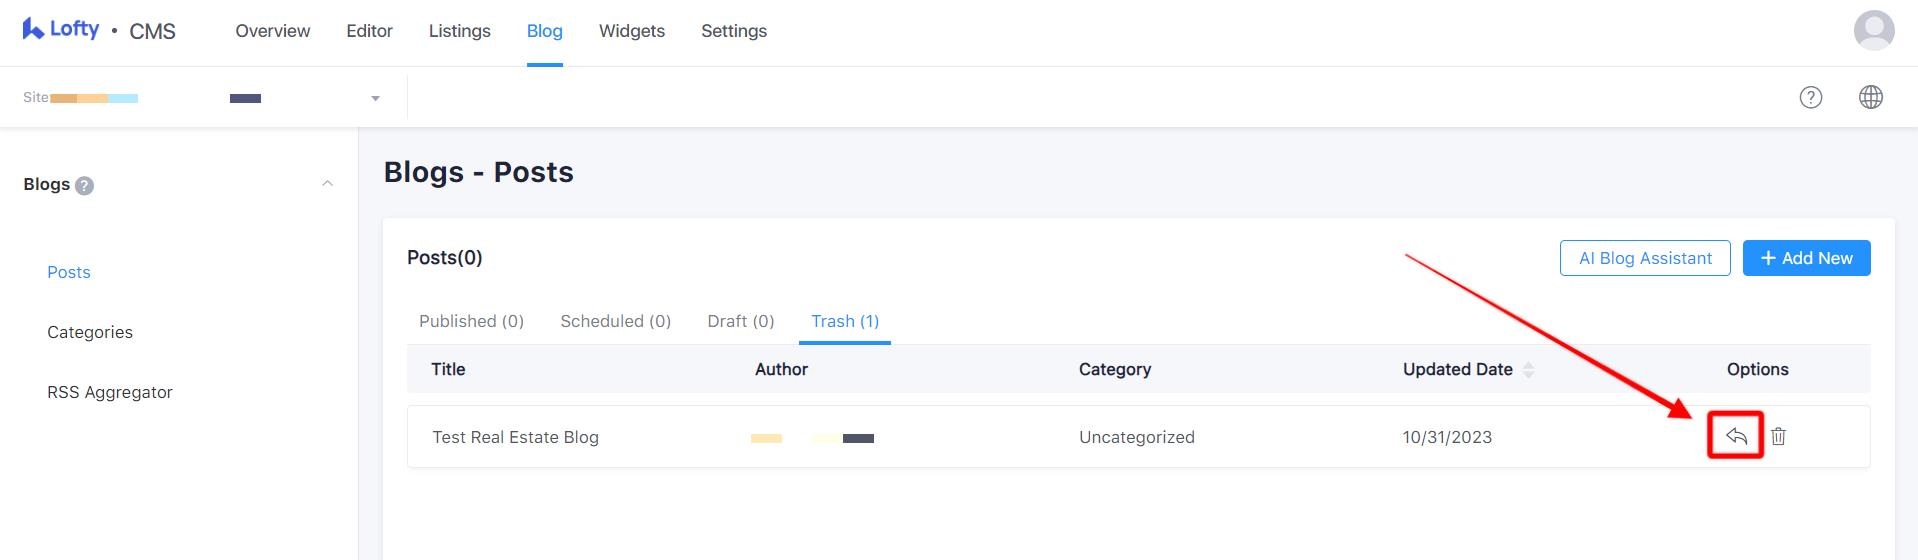
Task: Click the Lofty logo
Action: [x=61, y=30]
